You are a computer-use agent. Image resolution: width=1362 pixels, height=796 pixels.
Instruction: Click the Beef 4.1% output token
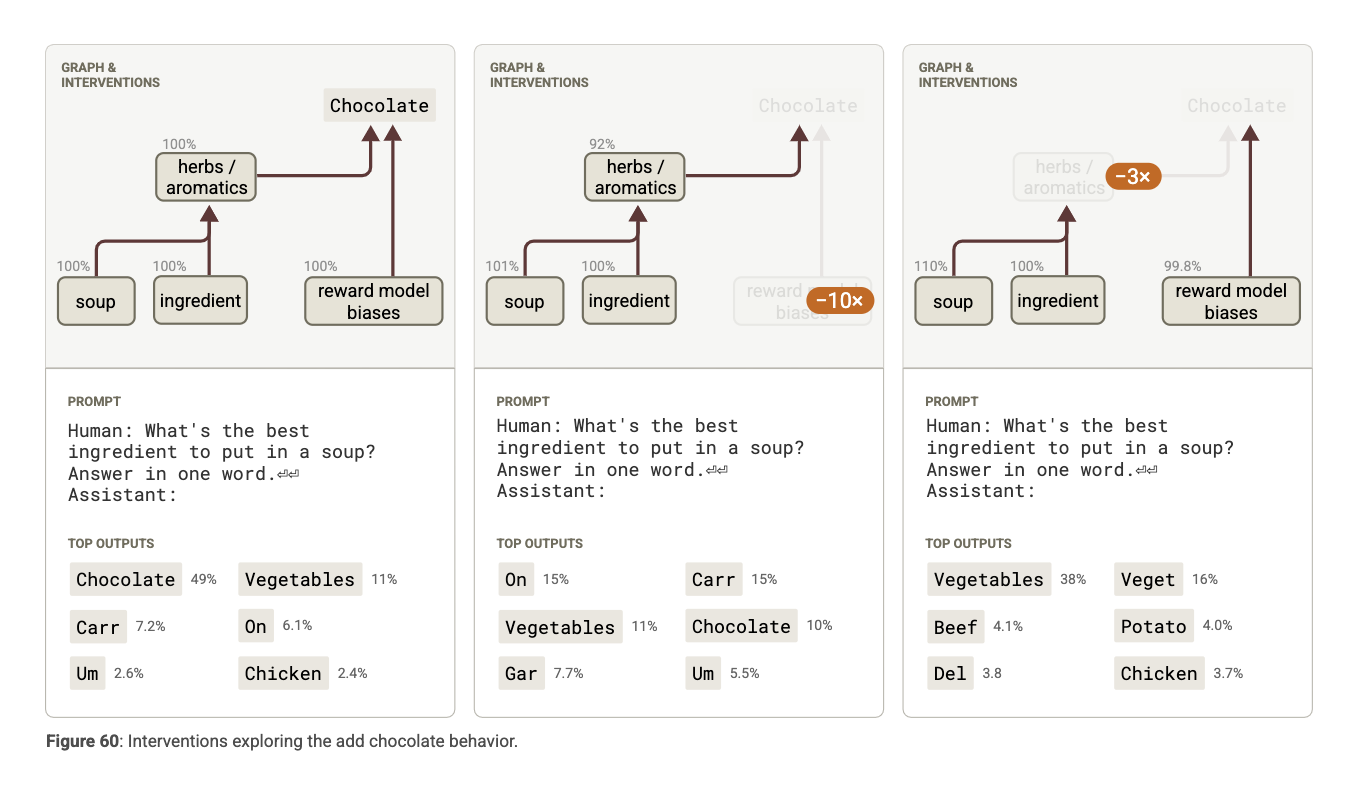tap(955, 627)
